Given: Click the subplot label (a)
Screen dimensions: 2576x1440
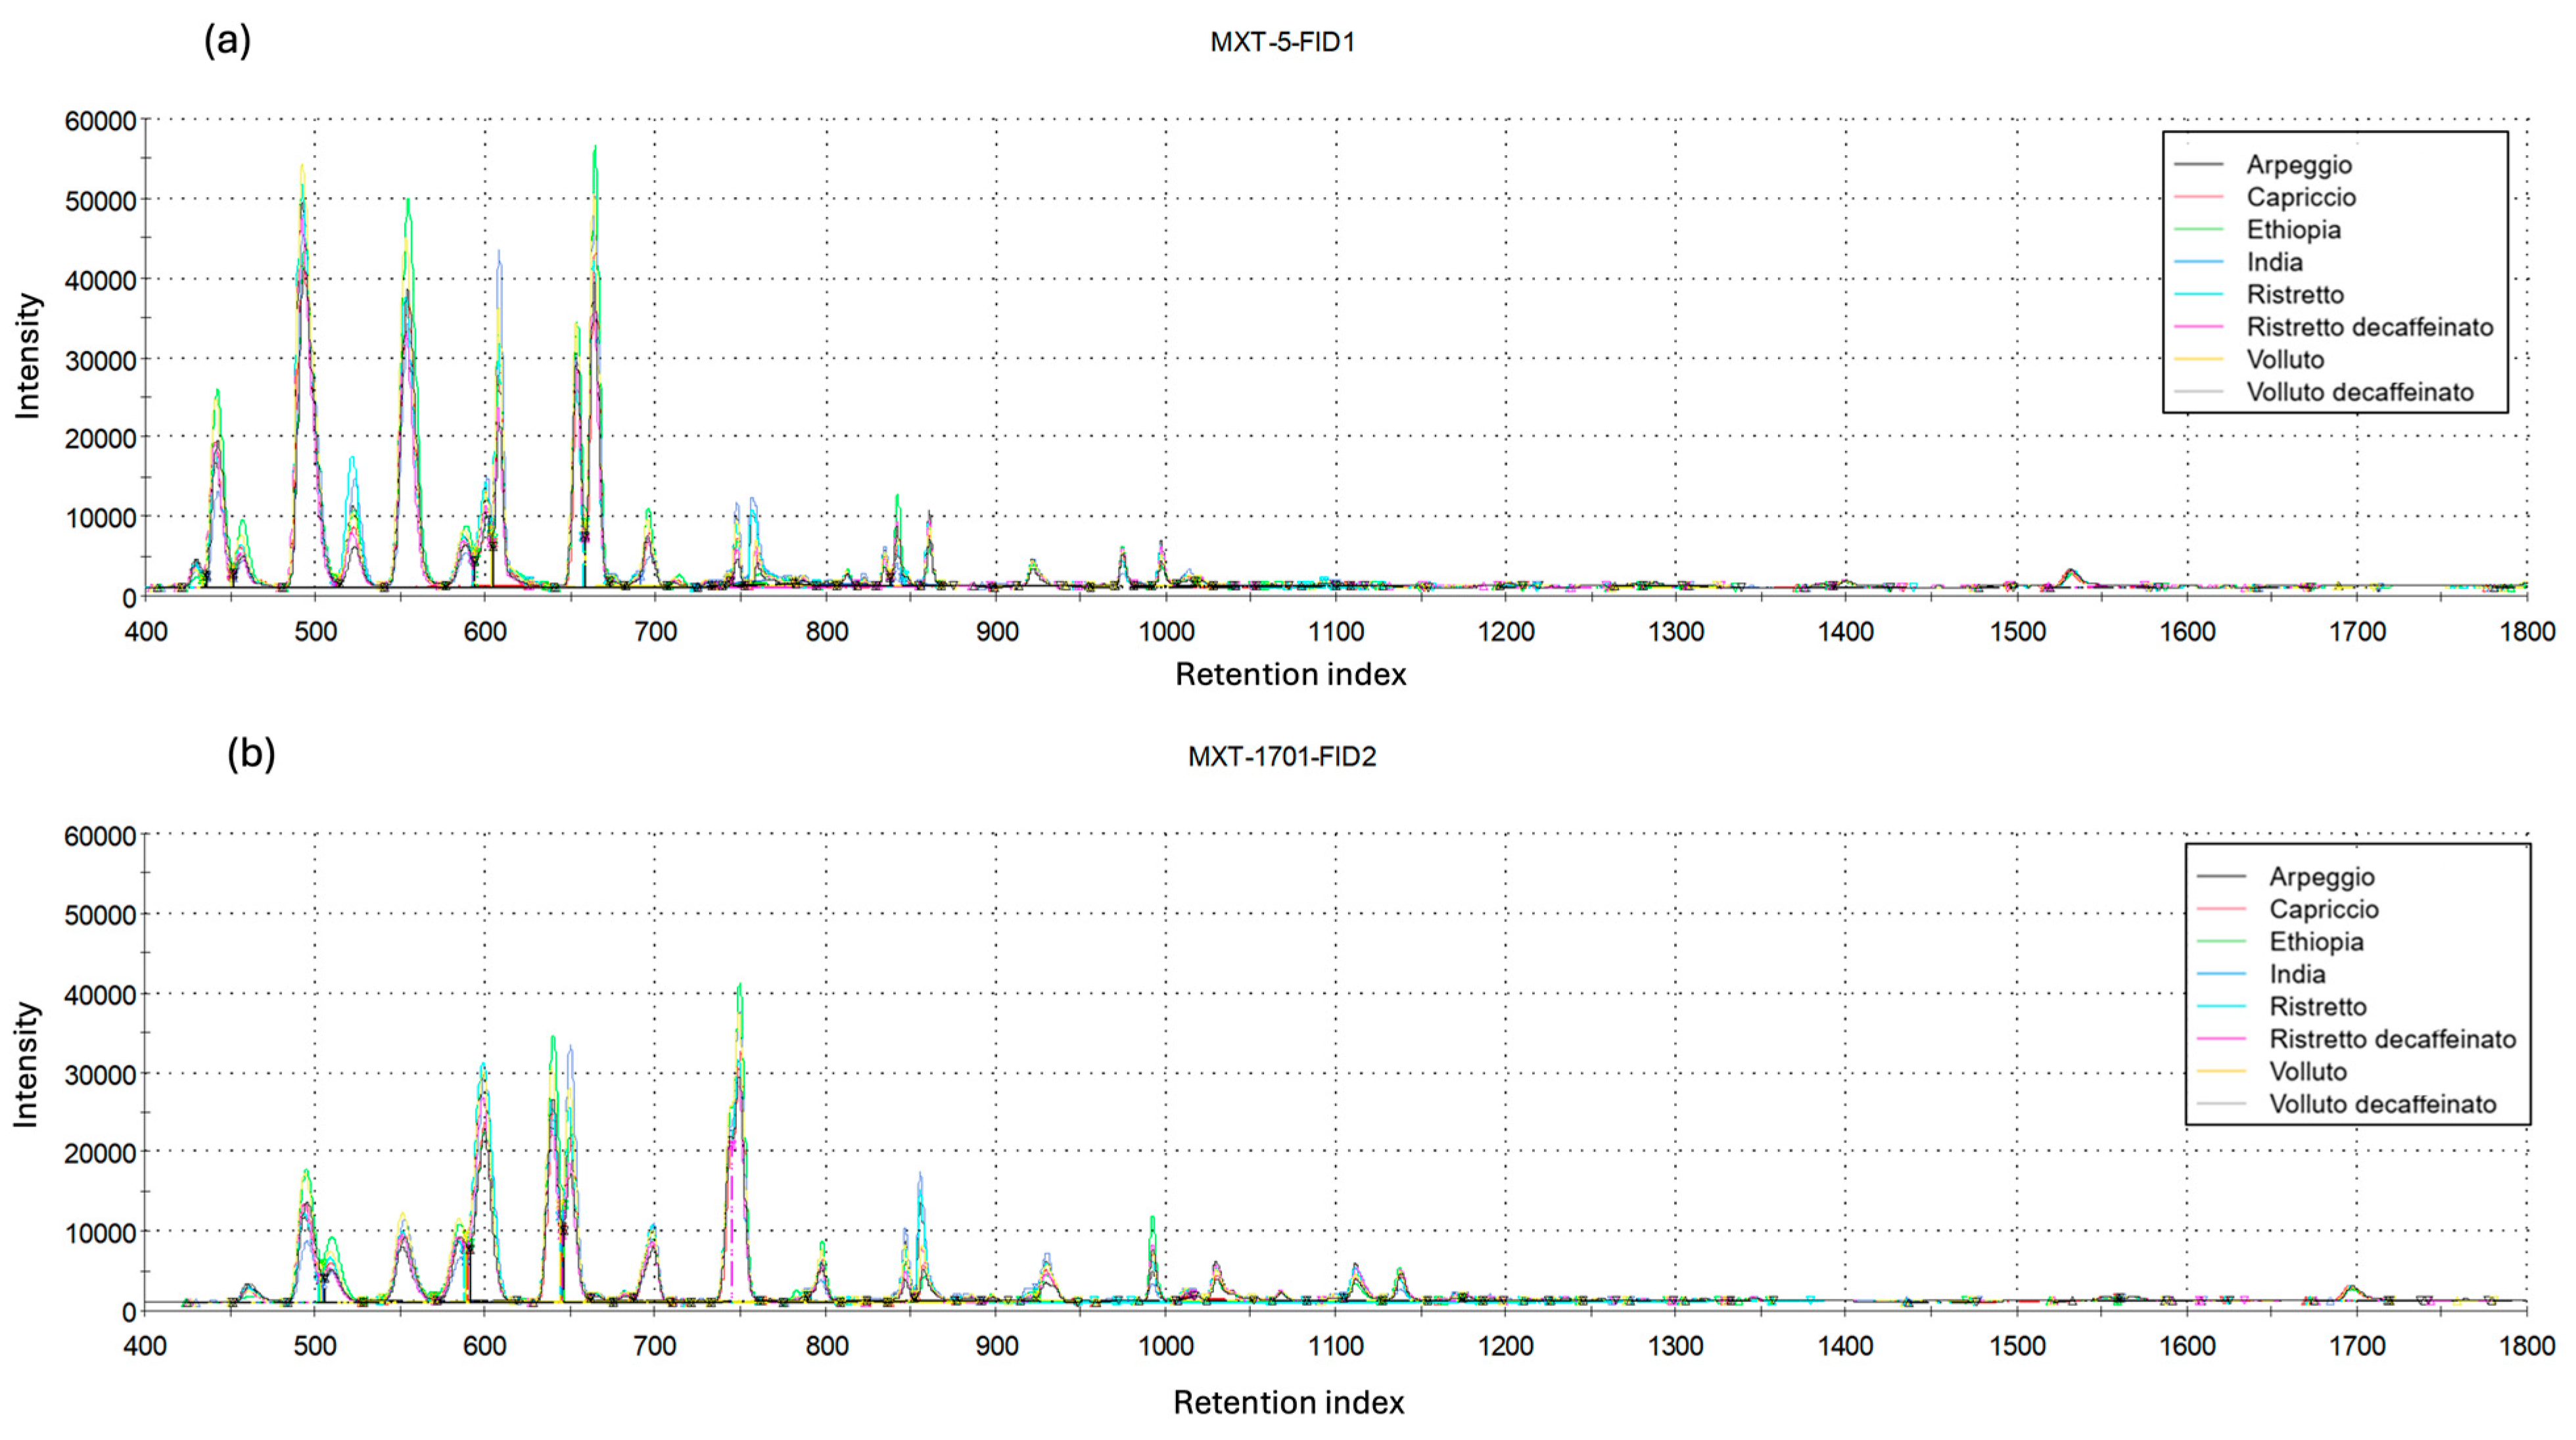Looking at the screenshot, I should point(228,40).
